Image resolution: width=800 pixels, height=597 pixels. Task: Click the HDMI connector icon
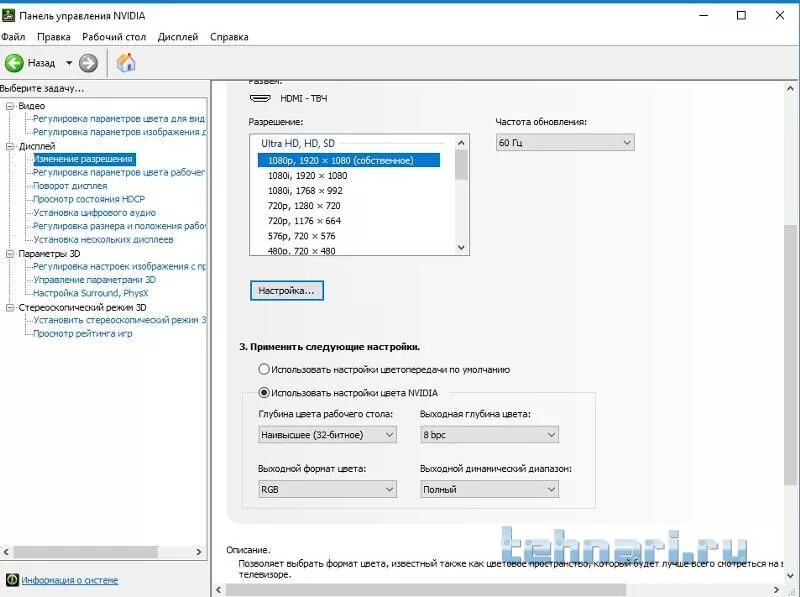260,98
